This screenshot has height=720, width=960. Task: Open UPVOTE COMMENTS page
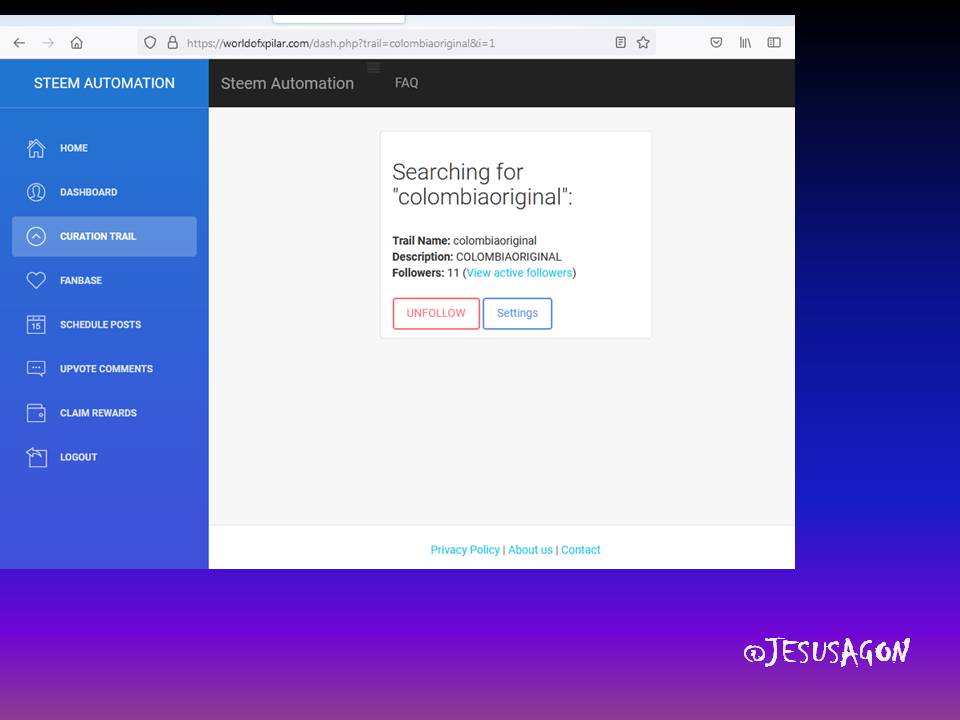[104, 369]
